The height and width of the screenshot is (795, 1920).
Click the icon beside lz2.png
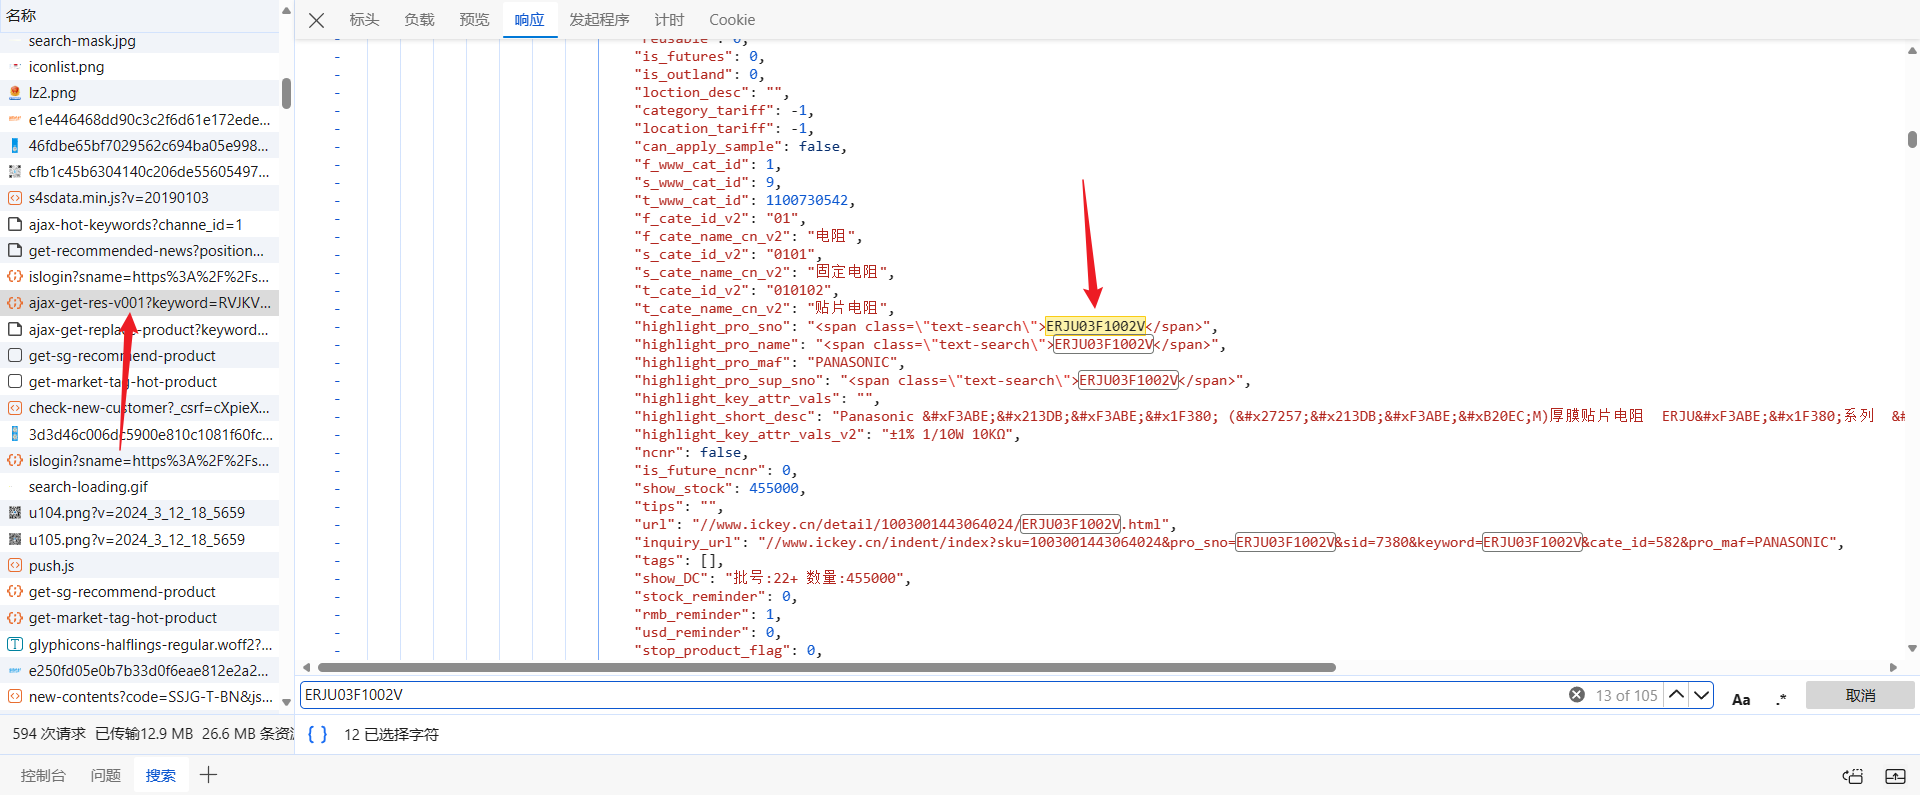(x=15, y=93)
